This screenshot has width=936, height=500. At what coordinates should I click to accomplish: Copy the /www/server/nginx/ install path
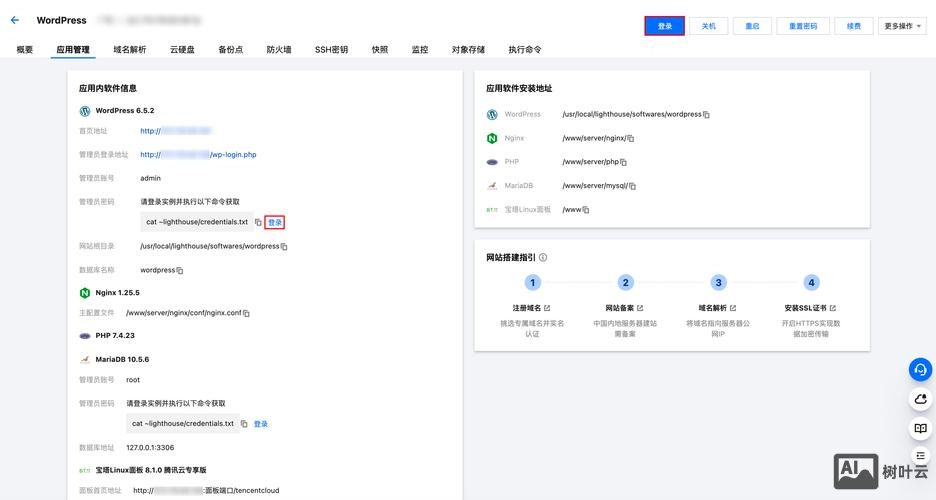pyautogui.click(x=630, y=138)
